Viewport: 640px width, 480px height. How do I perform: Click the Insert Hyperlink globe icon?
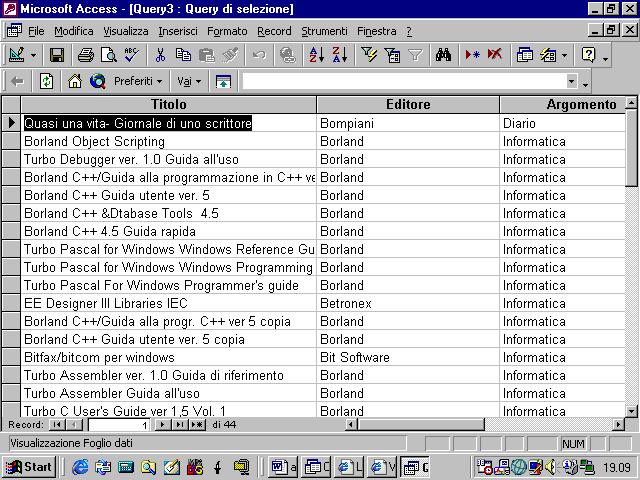pos(288,55)
